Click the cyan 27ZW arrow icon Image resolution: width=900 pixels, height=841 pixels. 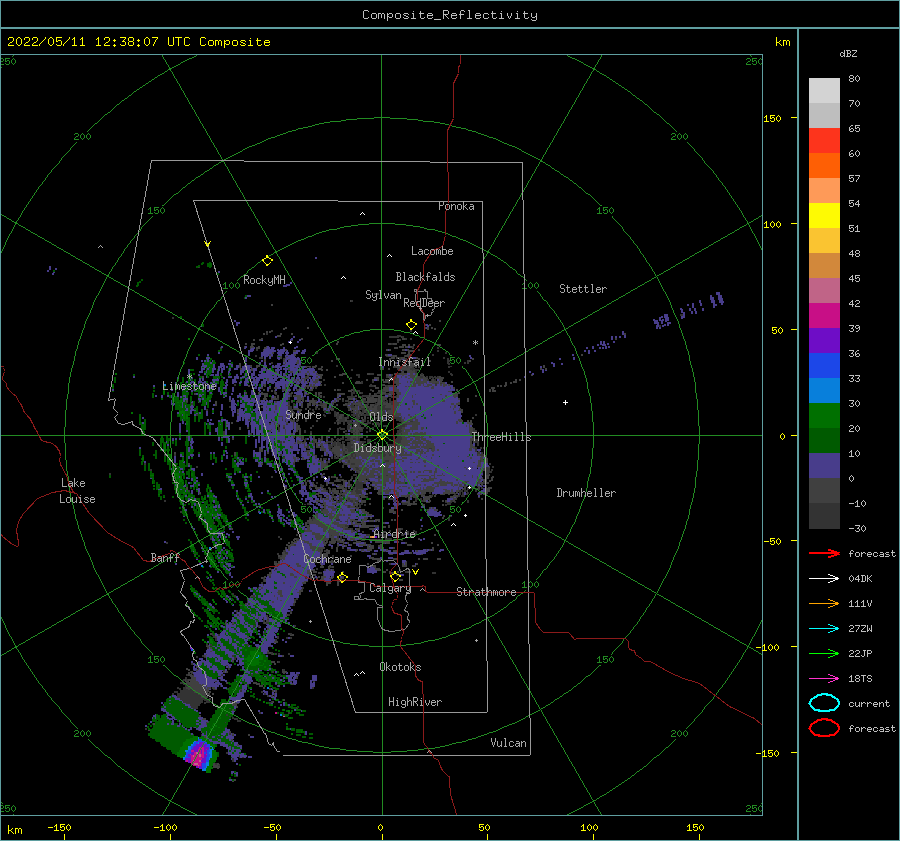tap(824, 629)
